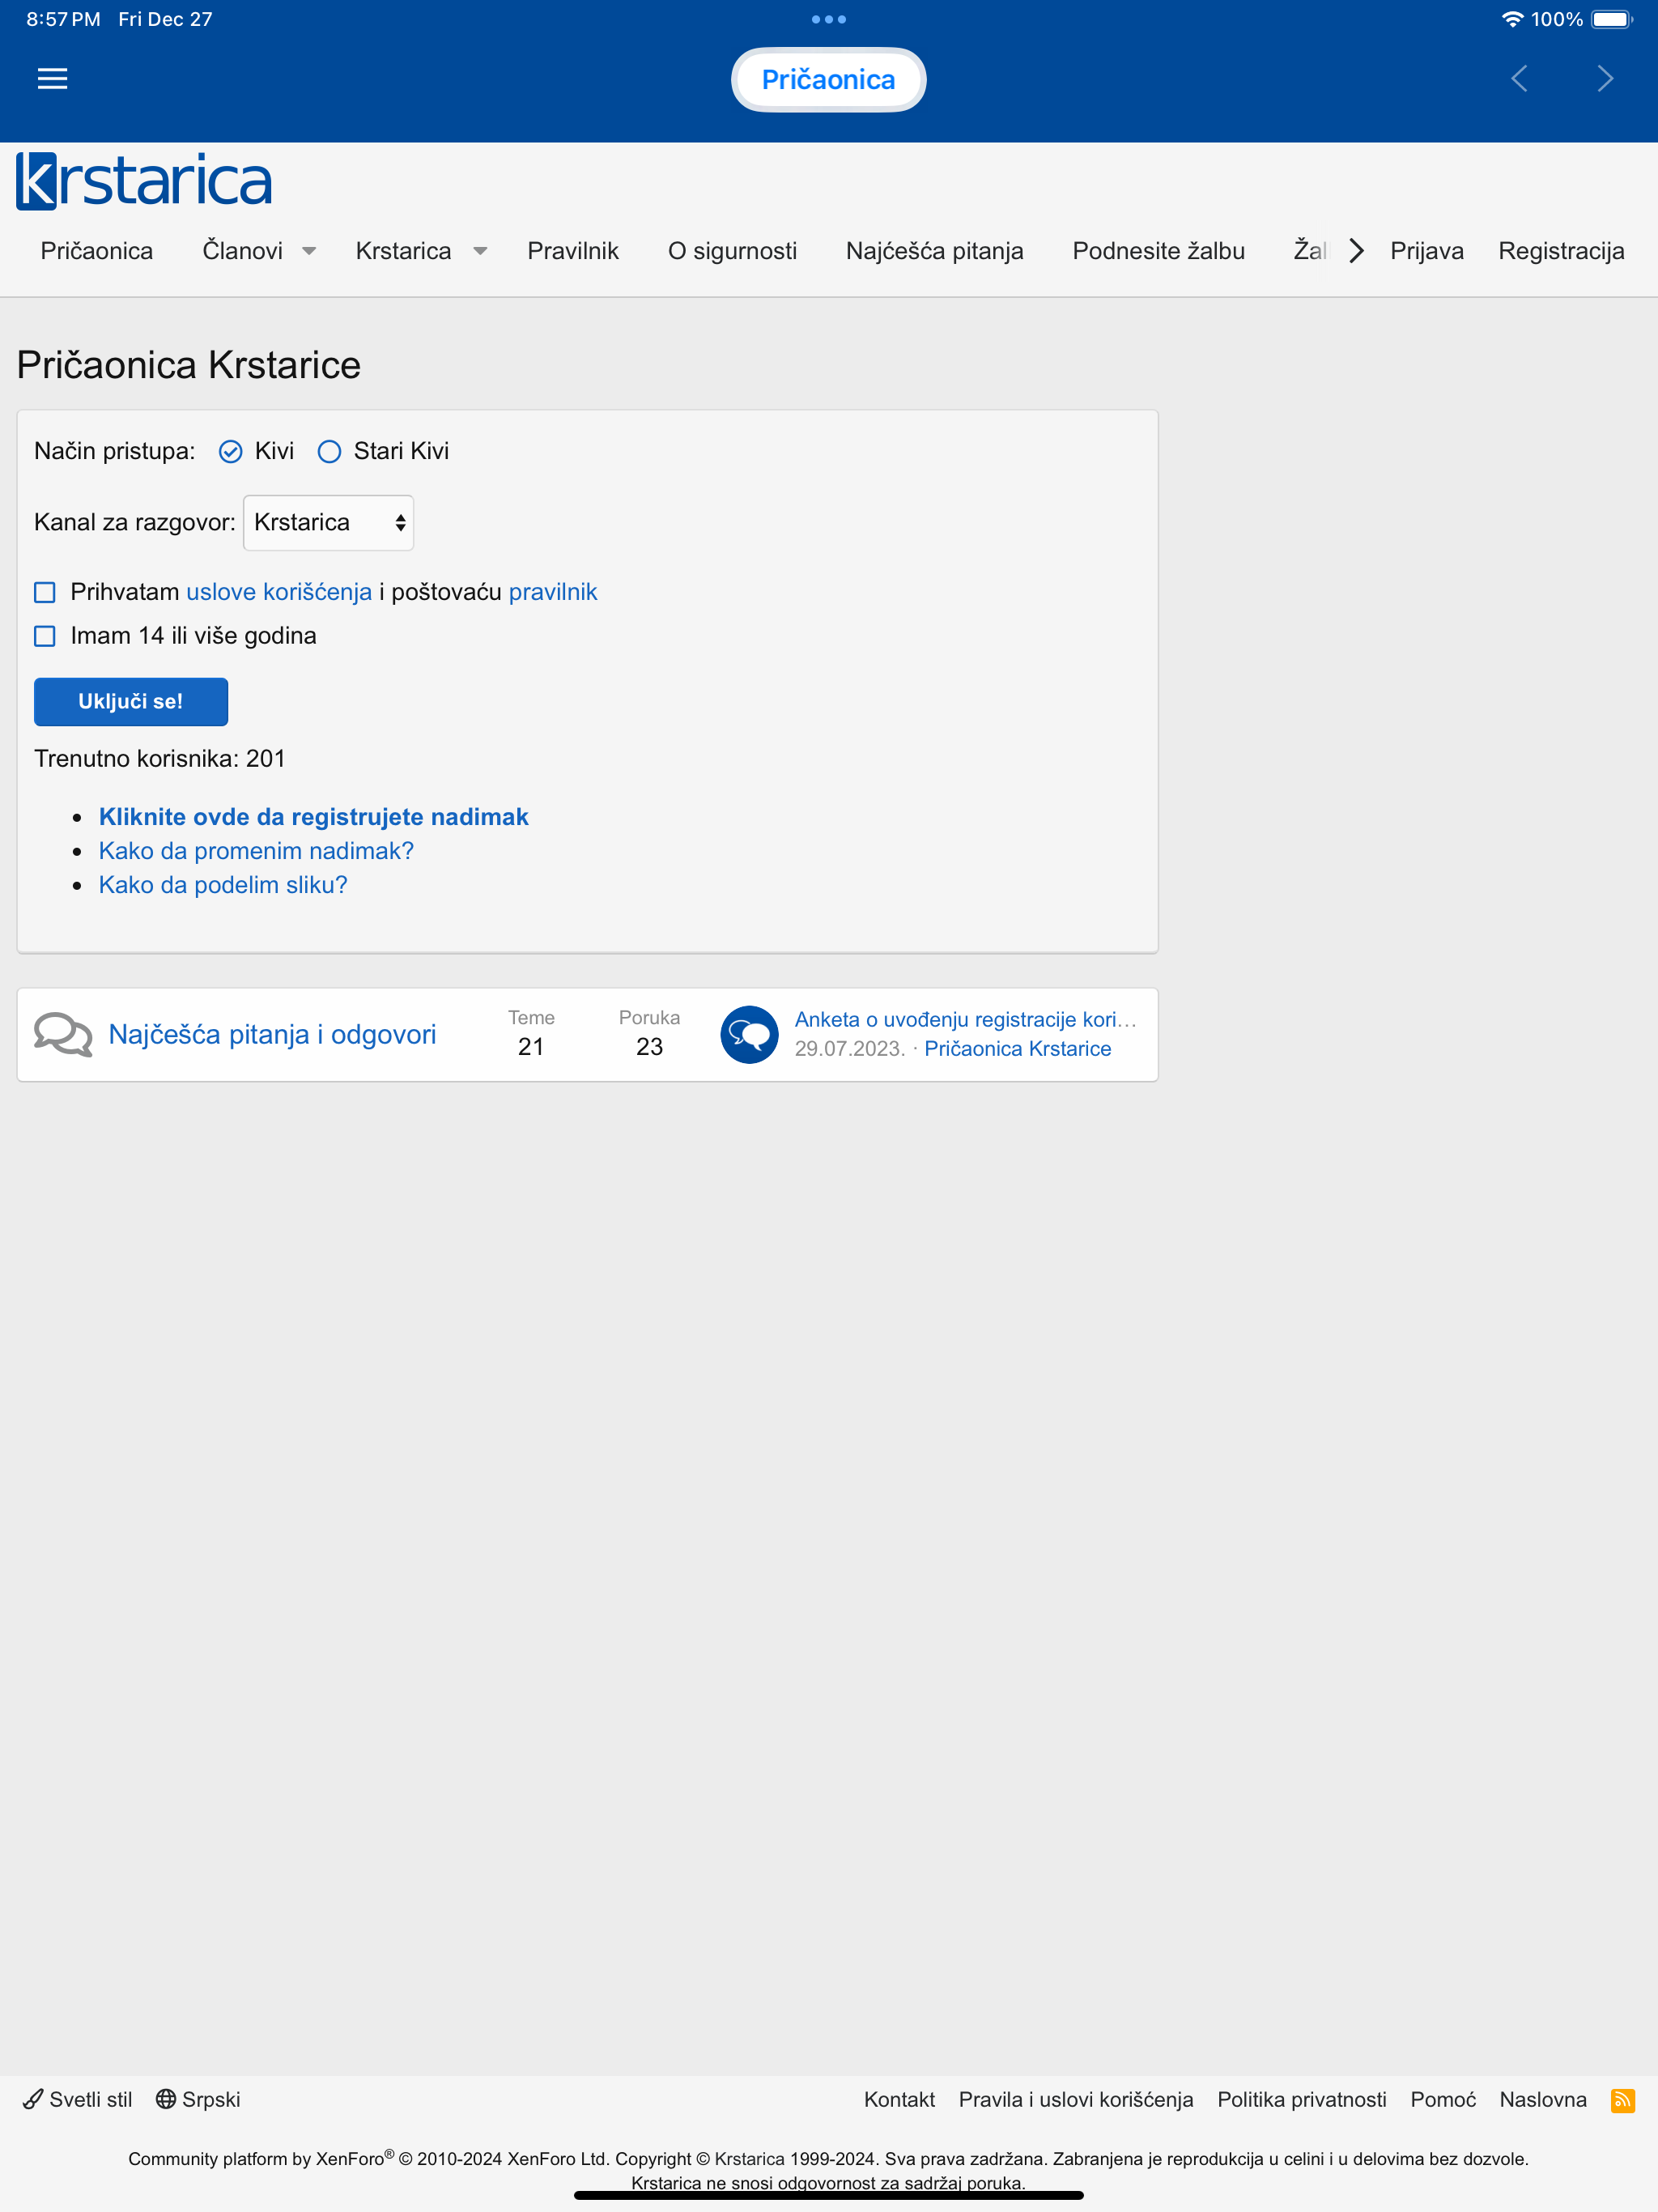Expand the Članovi menu arrow
The width and height of the screenshot is (1658, 2212).
point(309,251)
